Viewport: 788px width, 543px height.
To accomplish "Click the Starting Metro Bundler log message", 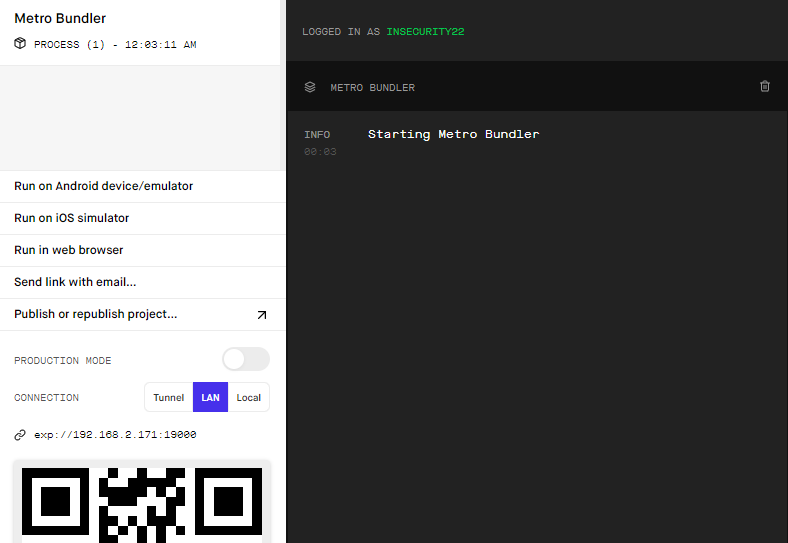I will (x=453, y=134).
